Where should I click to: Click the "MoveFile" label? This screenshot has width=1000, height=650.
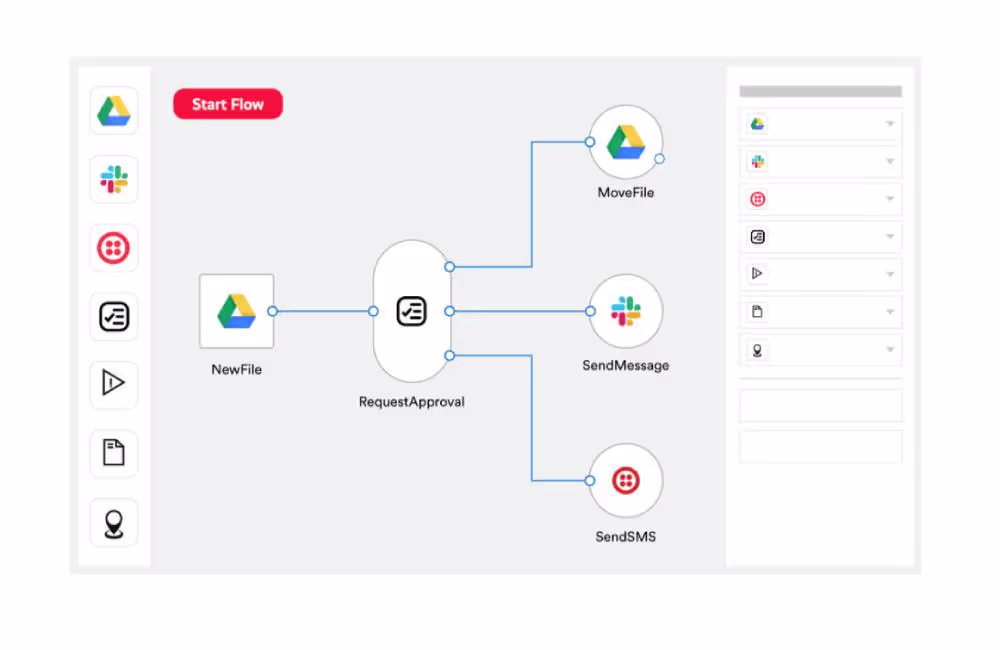click(626, 193)
